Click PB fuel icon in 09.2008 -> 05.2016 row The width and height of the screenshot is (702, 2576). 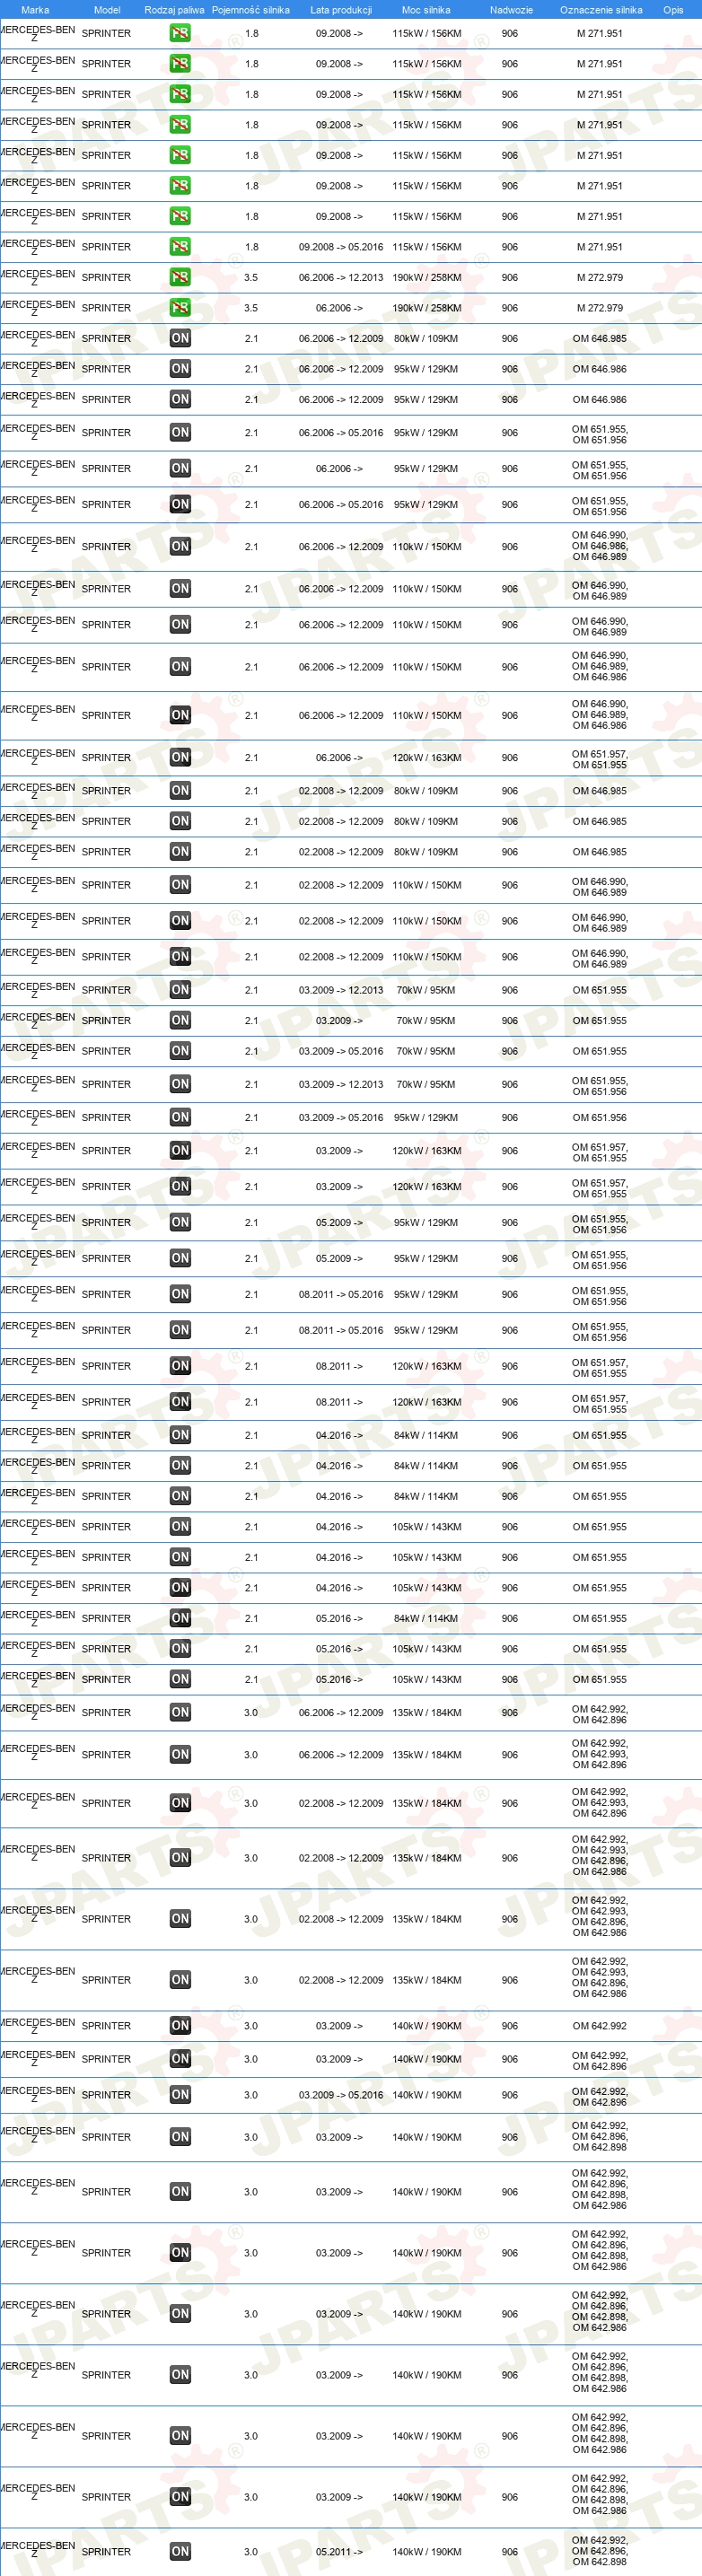[180, 246]
